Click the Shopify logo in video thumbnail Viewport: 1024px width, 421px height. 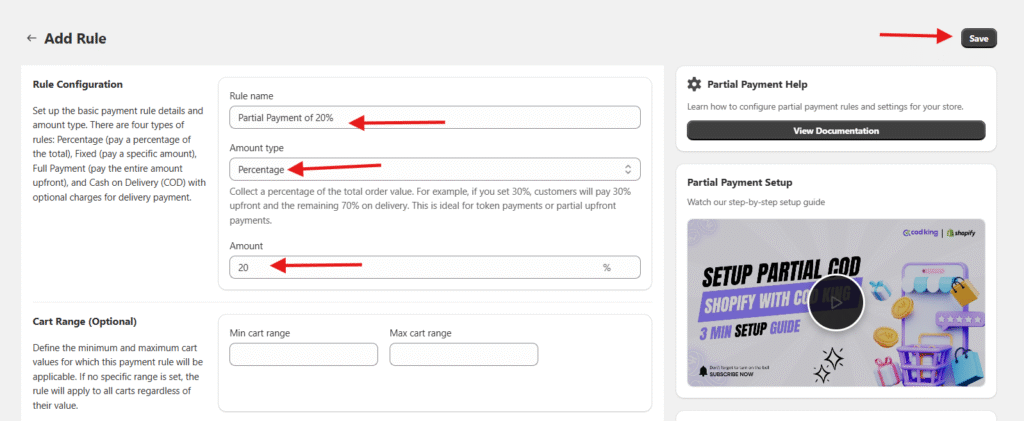click(963, 232)
